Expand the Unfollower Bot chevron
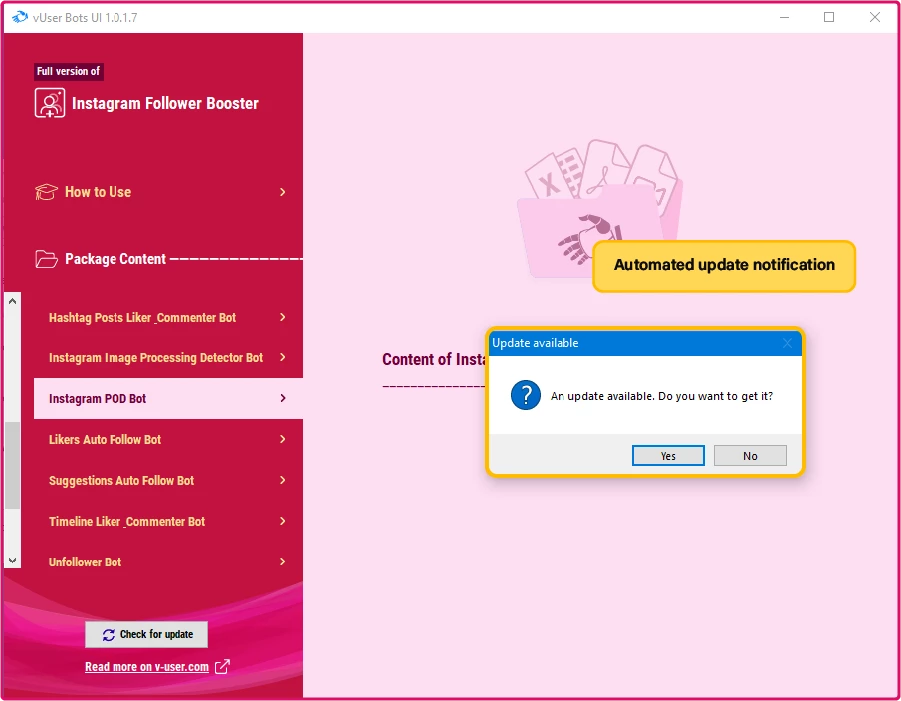This screenshot has height=701, width=901. coord(283,562)
